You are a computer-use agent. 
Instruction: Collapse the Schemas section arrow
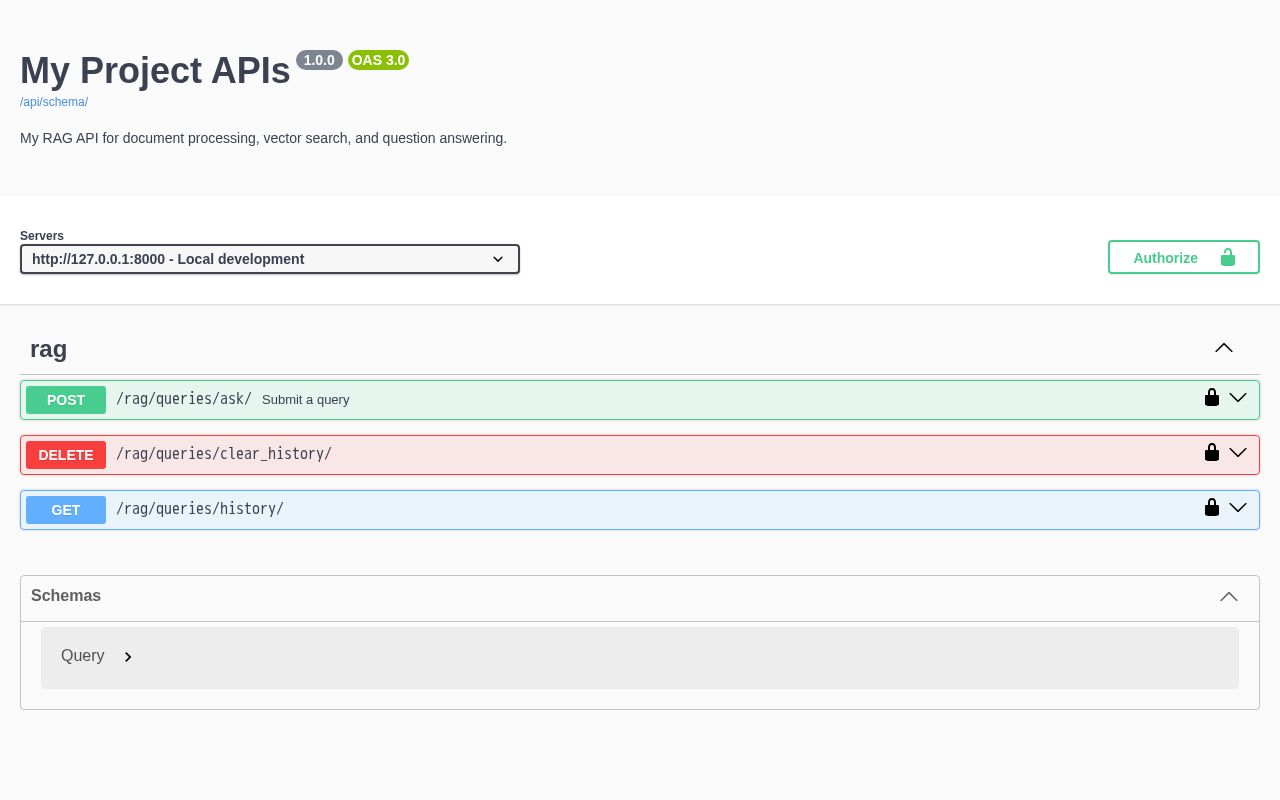click(x=1229, y=596)
